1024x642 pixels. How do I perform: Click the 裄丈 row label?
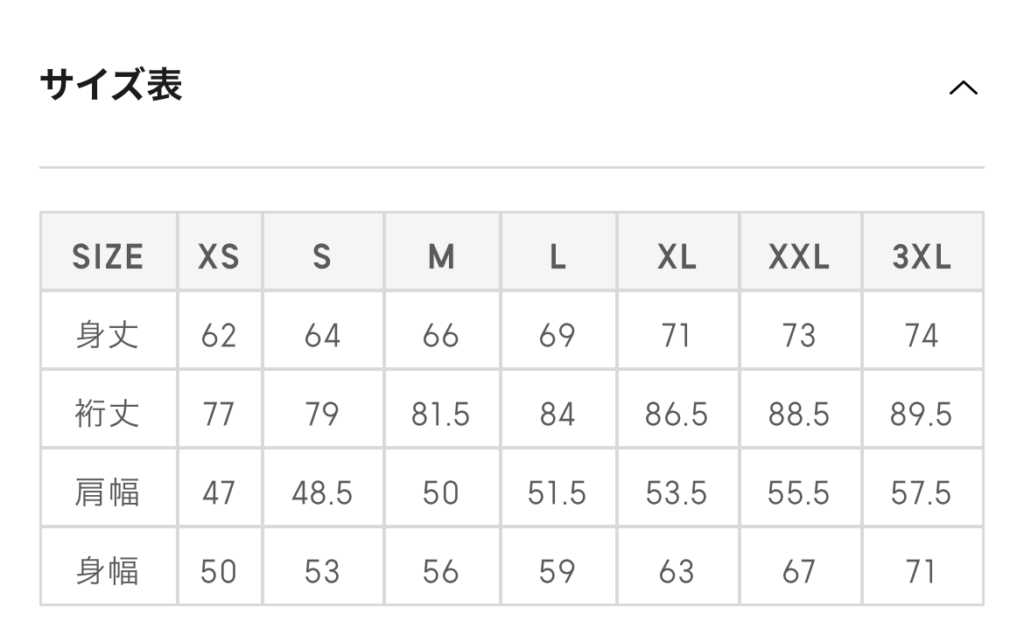click(108, 414)
